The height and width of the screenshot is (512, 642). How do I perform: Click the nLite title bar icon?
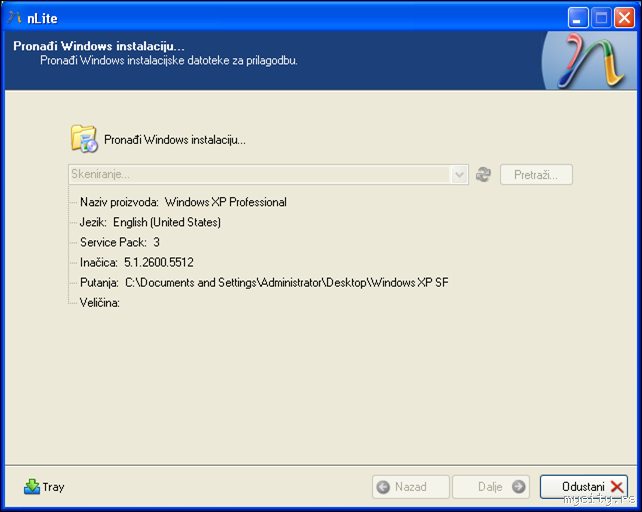click(x=15, y=18)
